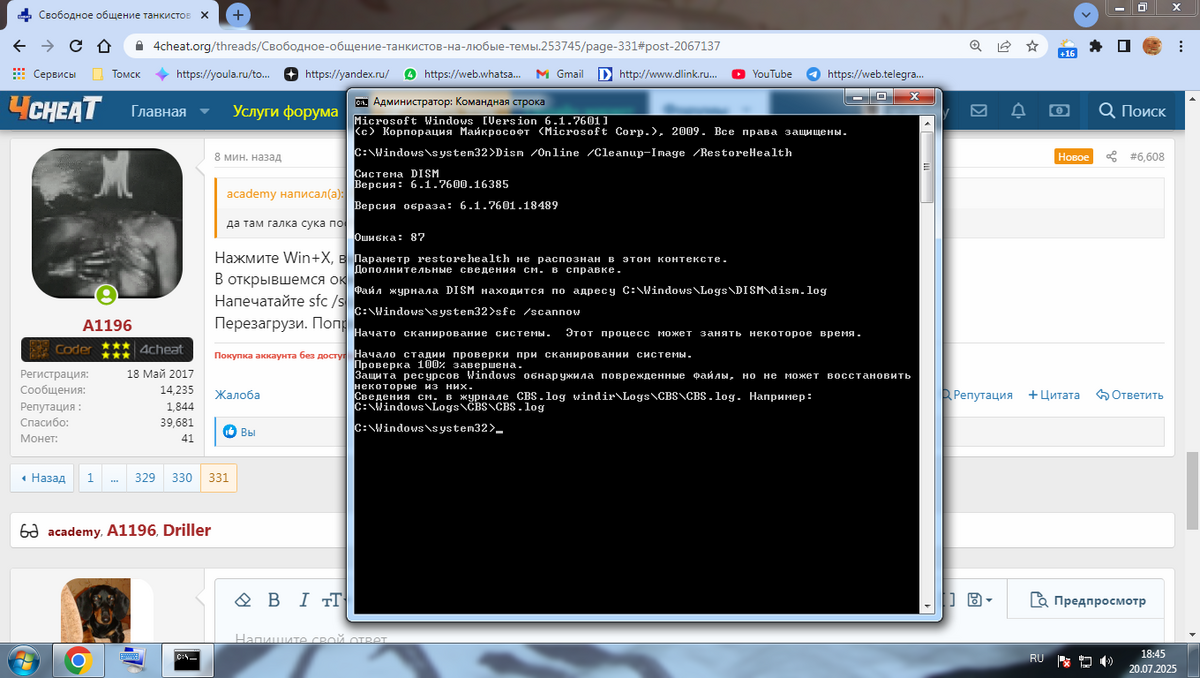
Task: Expand the Главная dropdown arrow
Action: point(204,111)
